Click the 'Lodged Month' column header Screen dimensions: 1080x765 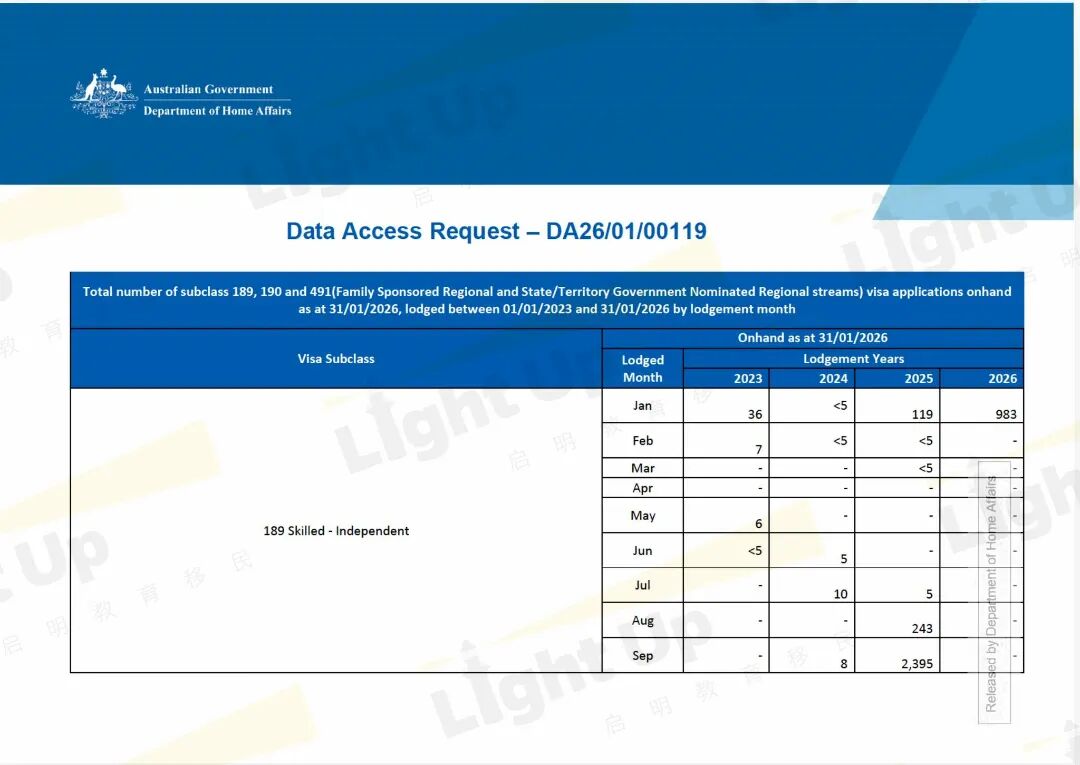point(643,368)
